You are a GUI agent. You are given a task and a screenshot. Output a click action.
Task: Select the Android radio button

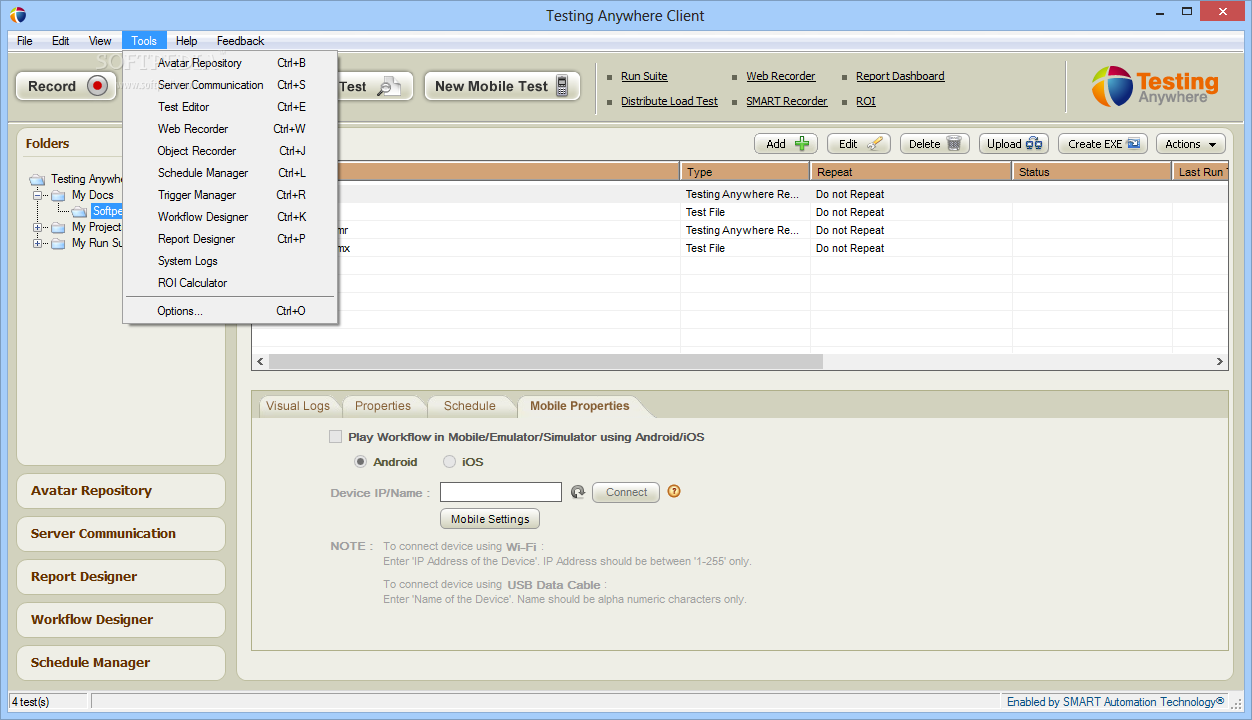tap(361, 462)
